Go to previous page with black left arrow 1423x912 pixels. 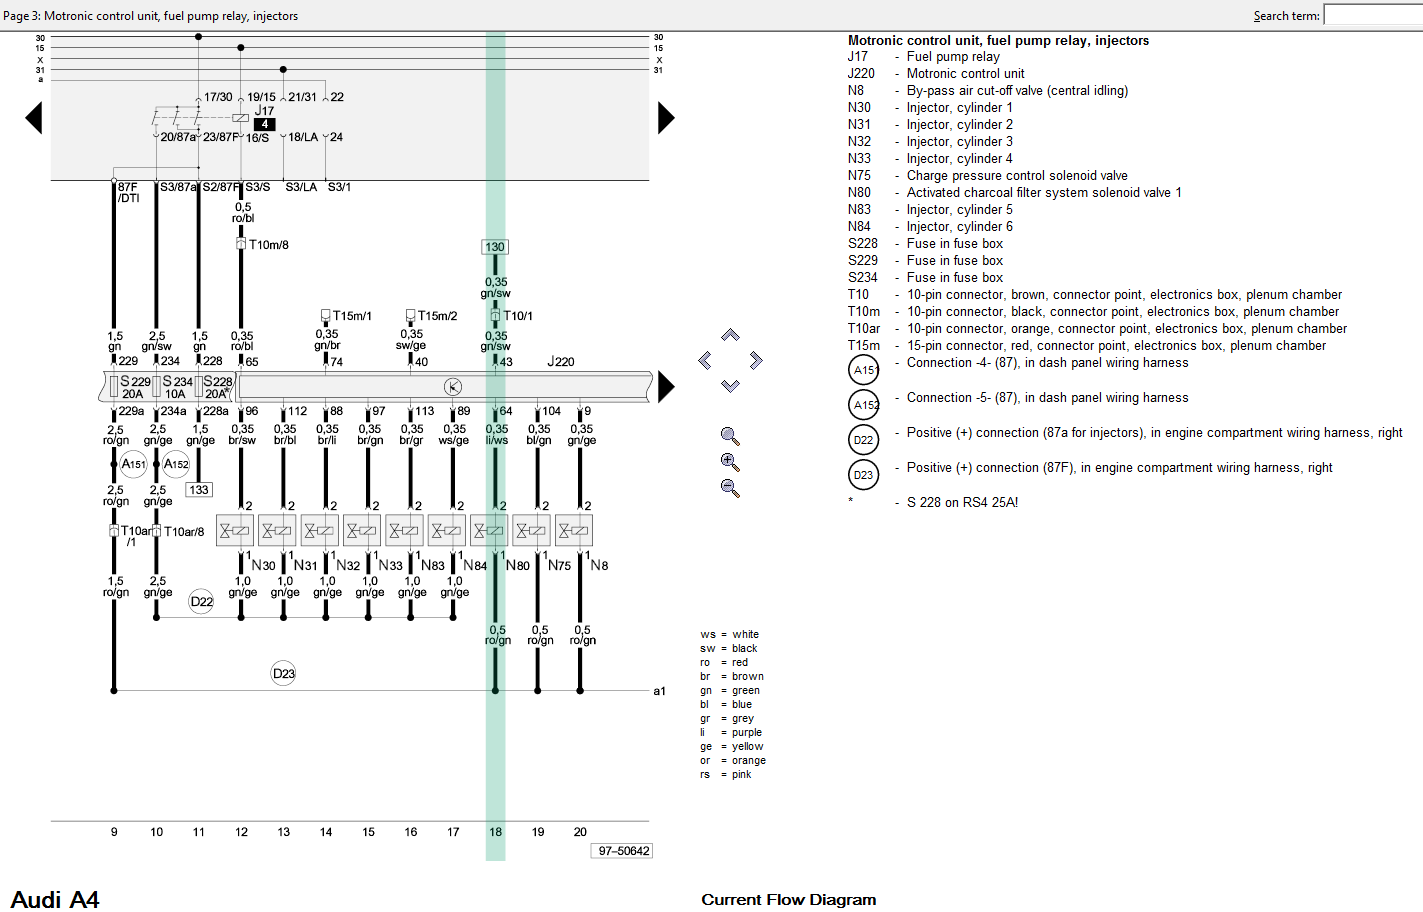click(x=34, y=118)
